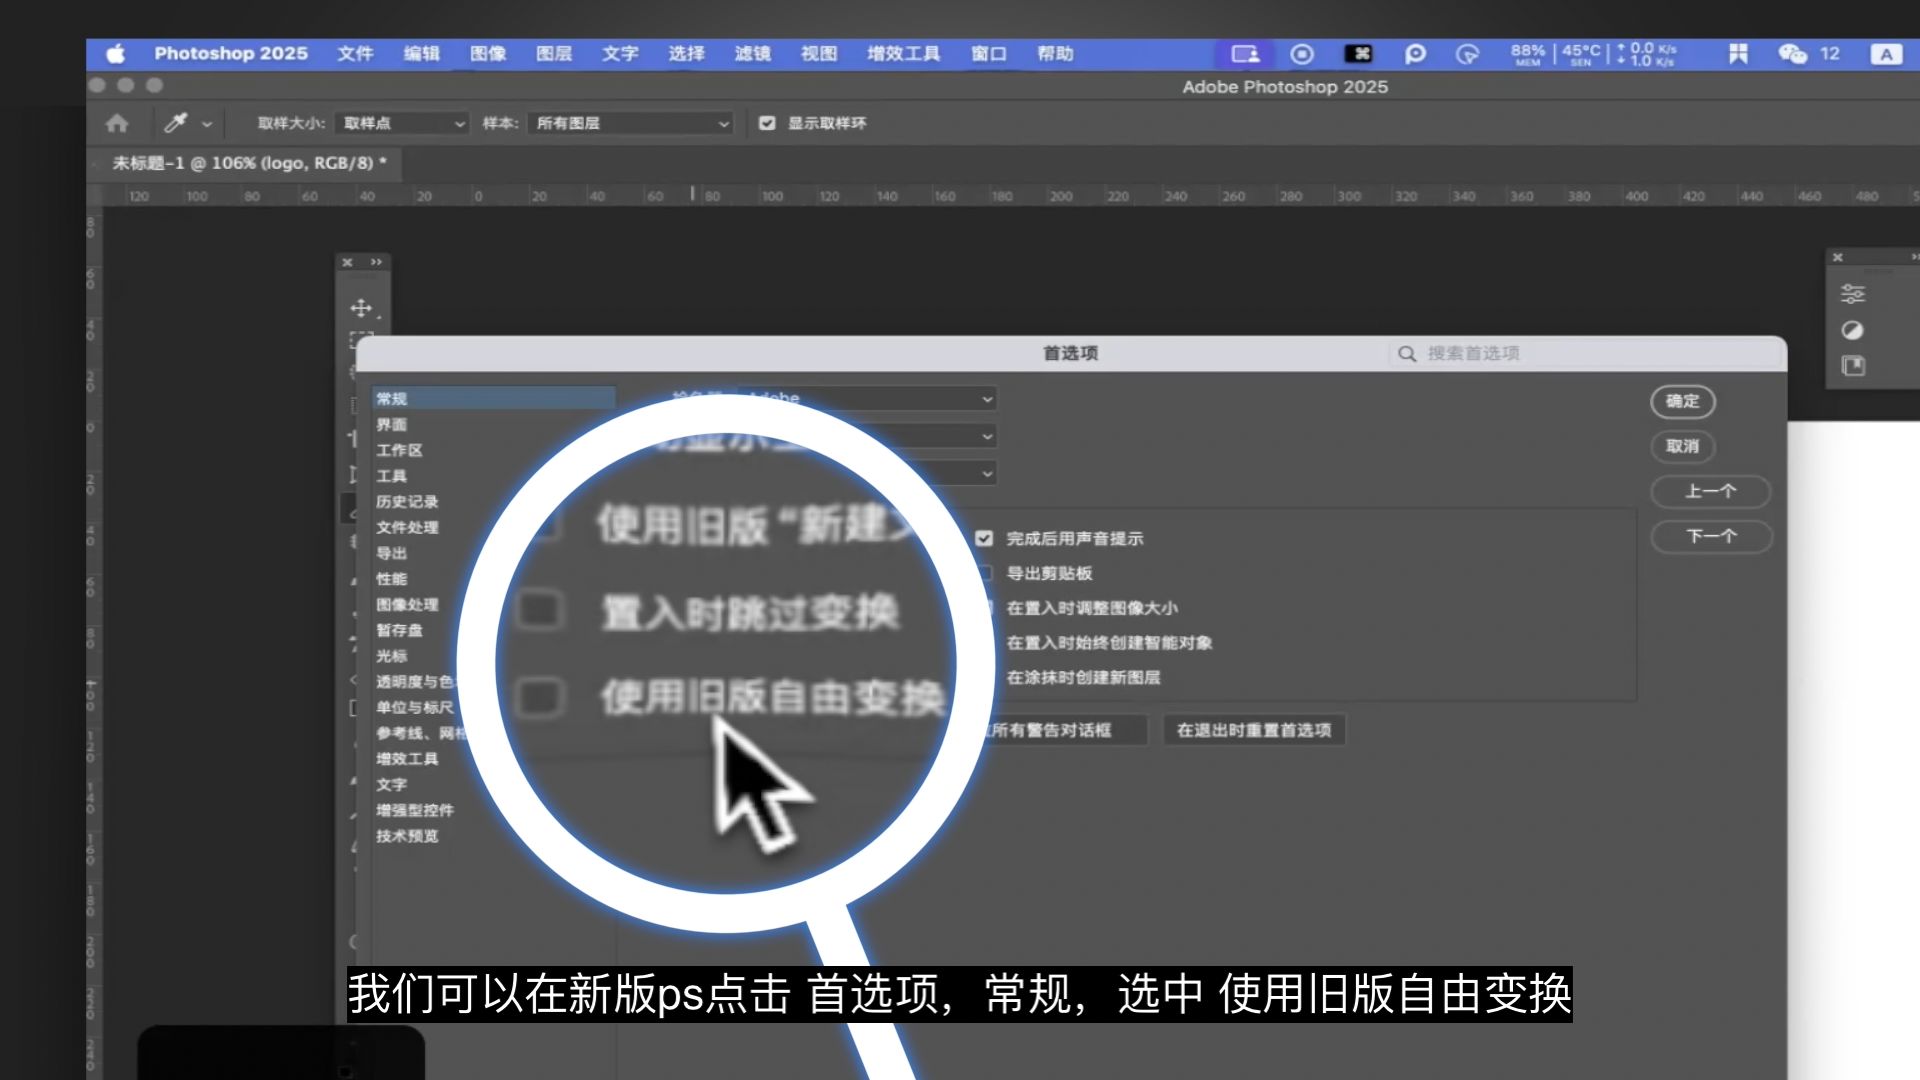Toggle 完成后用声音提示 checkbox
Screen dimensions: 1920x1080
pyautogui.click(x=985, y=539)
